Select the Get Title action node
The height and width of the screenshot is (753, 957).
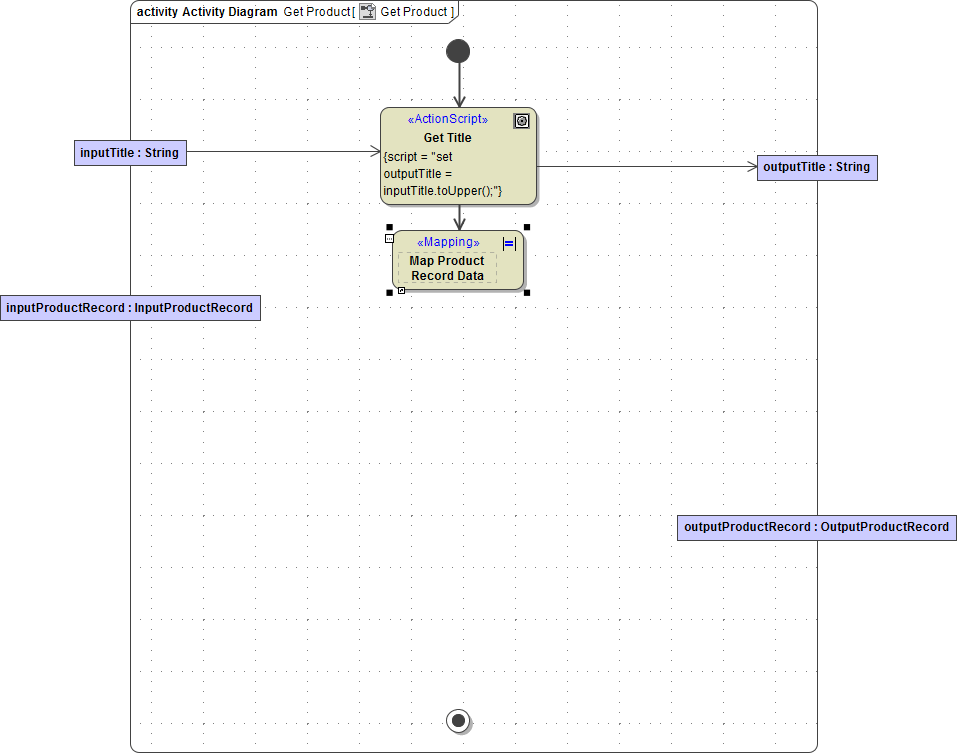tap(447, 137)
